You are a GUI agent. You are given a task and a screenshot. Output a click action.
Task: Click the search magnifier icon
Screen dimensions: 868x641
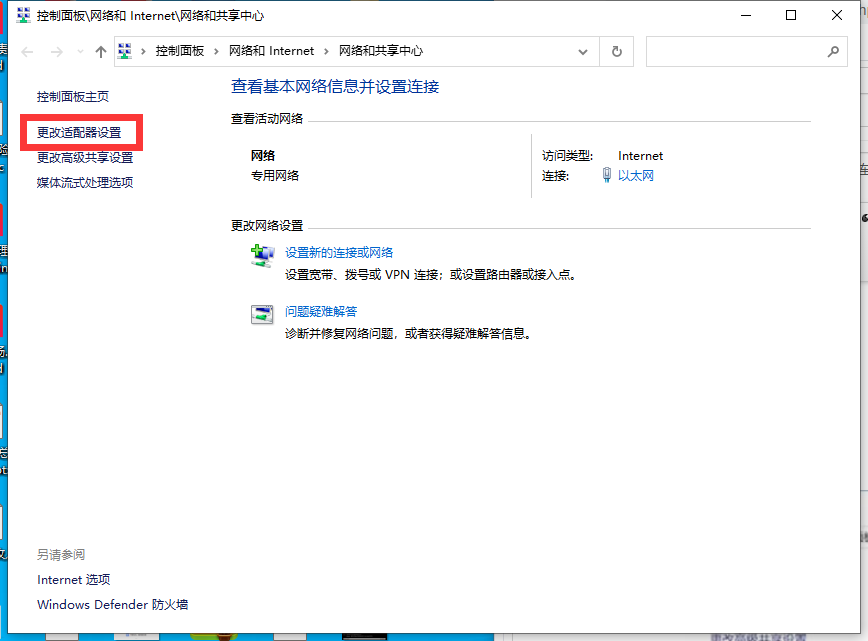833,51
